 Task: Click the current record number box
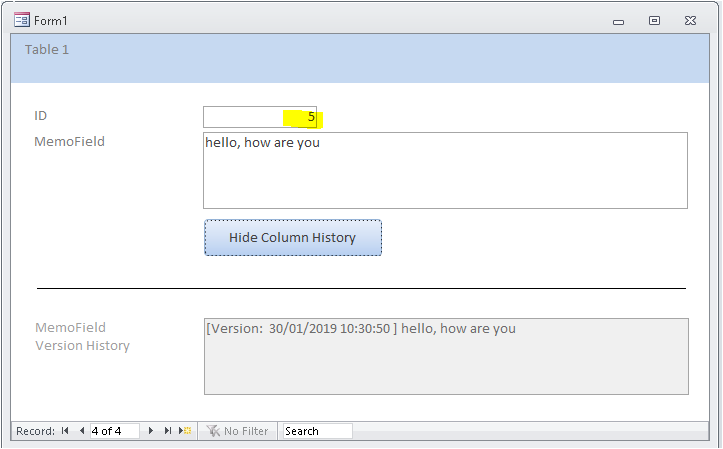coord(114,431)
